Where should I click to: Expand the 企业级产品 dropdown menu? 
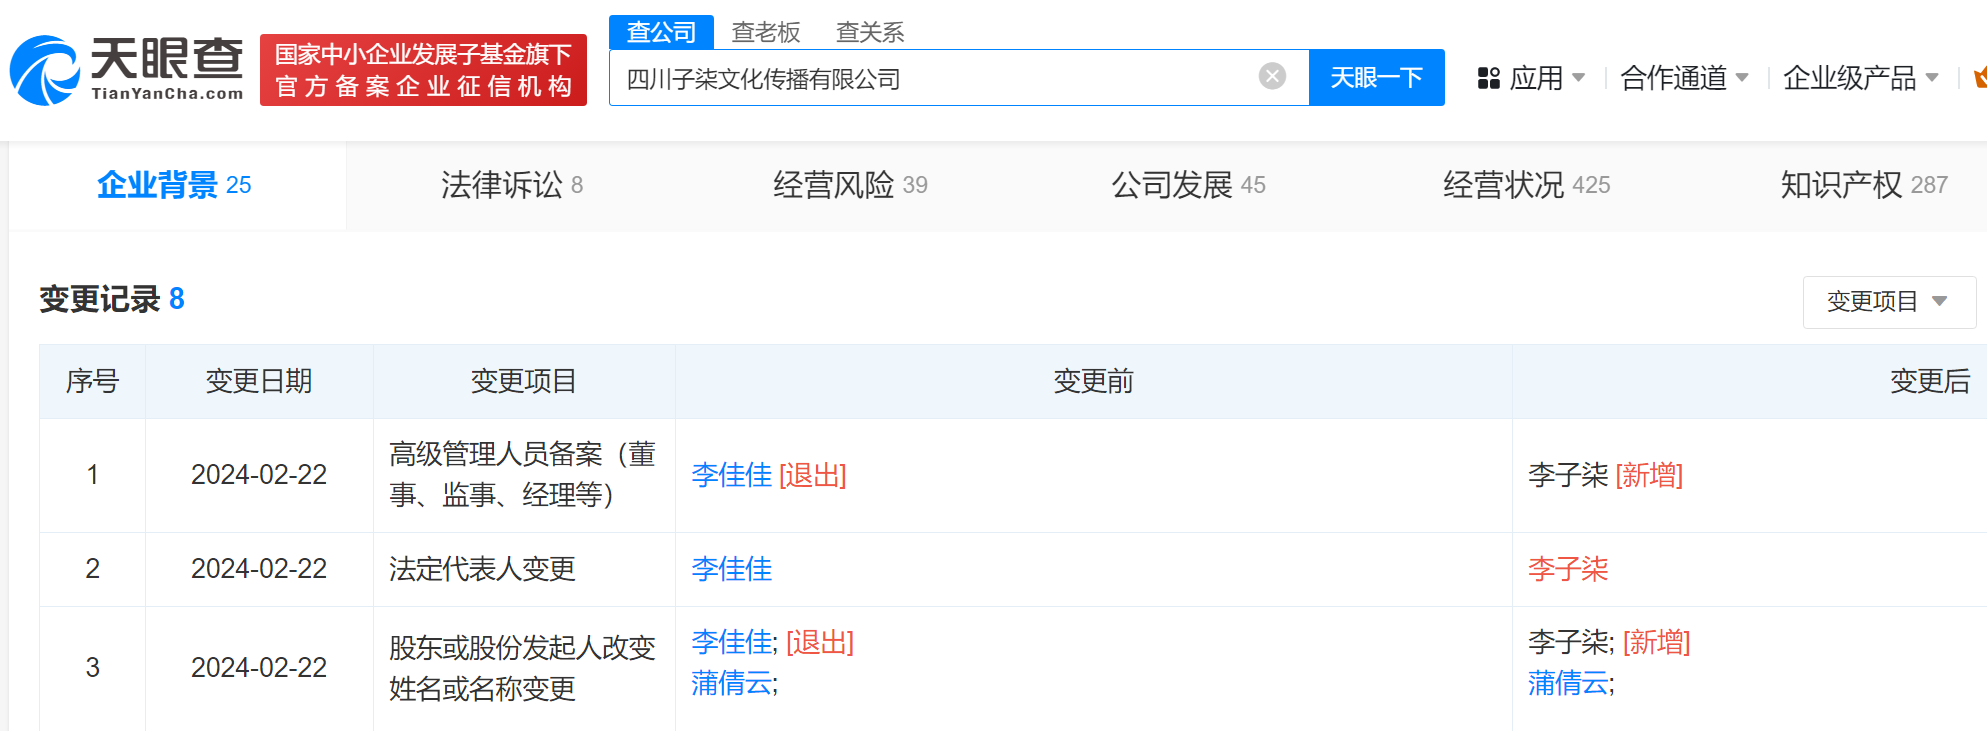pos(1860,78)
